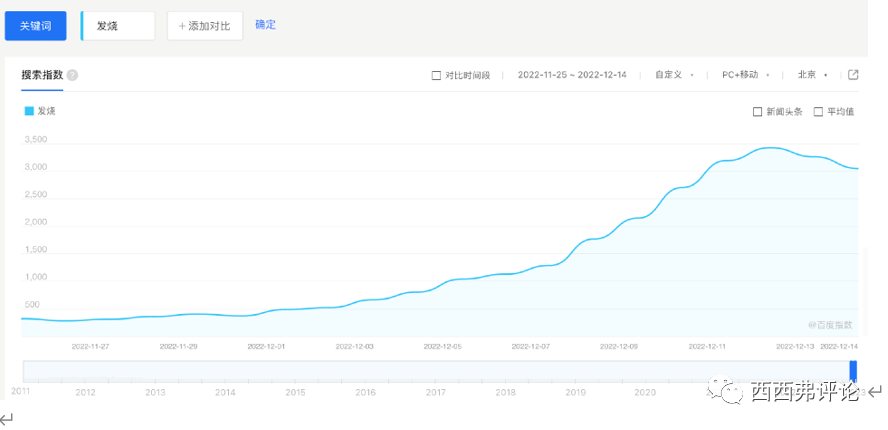Enable the 对比时间段 checkbox

(436, 75)
